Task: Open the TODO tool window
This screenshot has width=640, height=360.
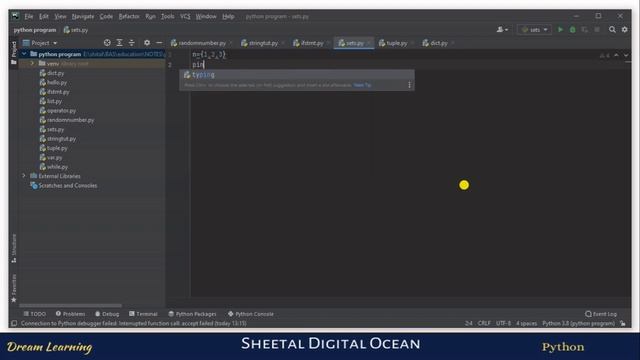Action: tap(35, 314)
